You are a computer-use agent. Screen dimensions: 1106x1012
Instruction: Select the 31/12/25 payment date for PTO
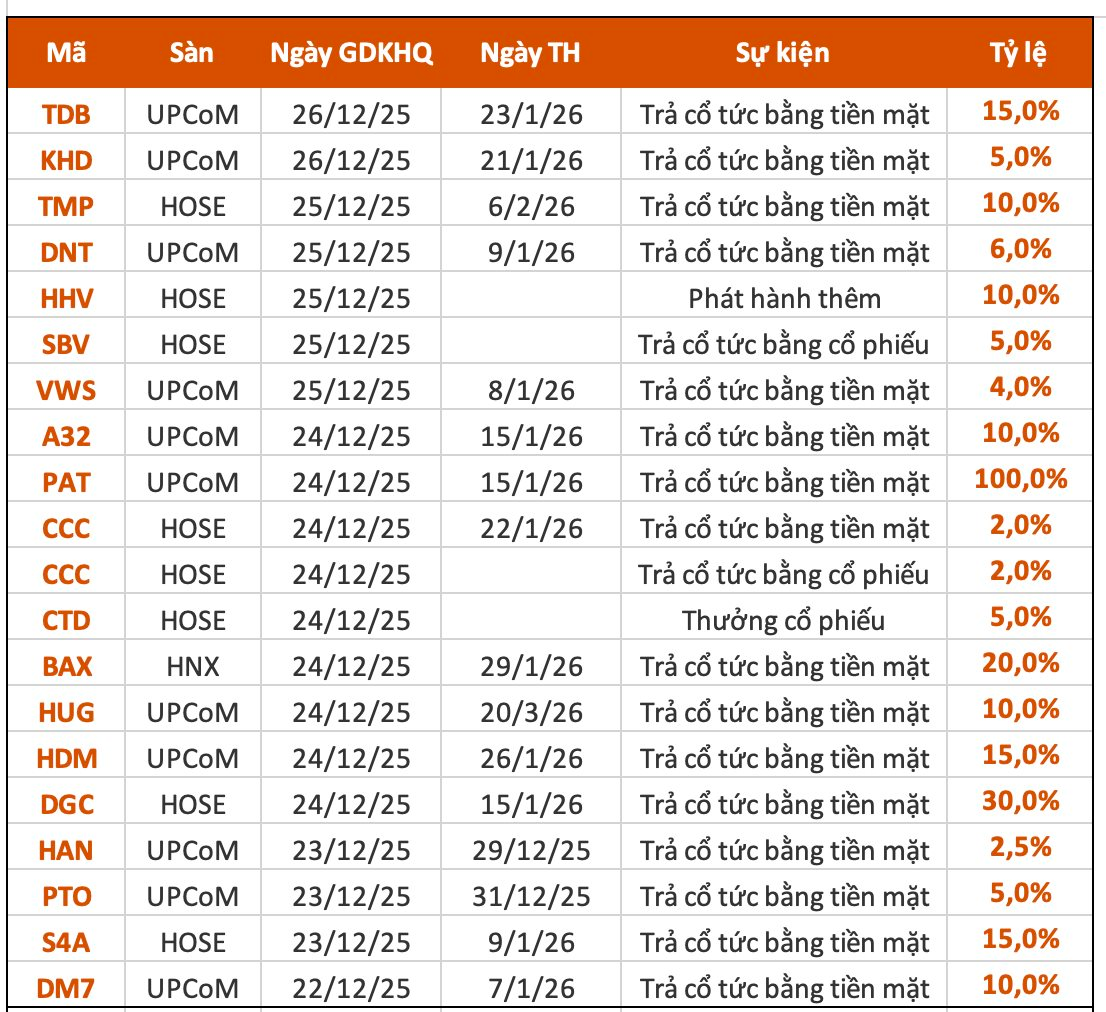[529, 897]
